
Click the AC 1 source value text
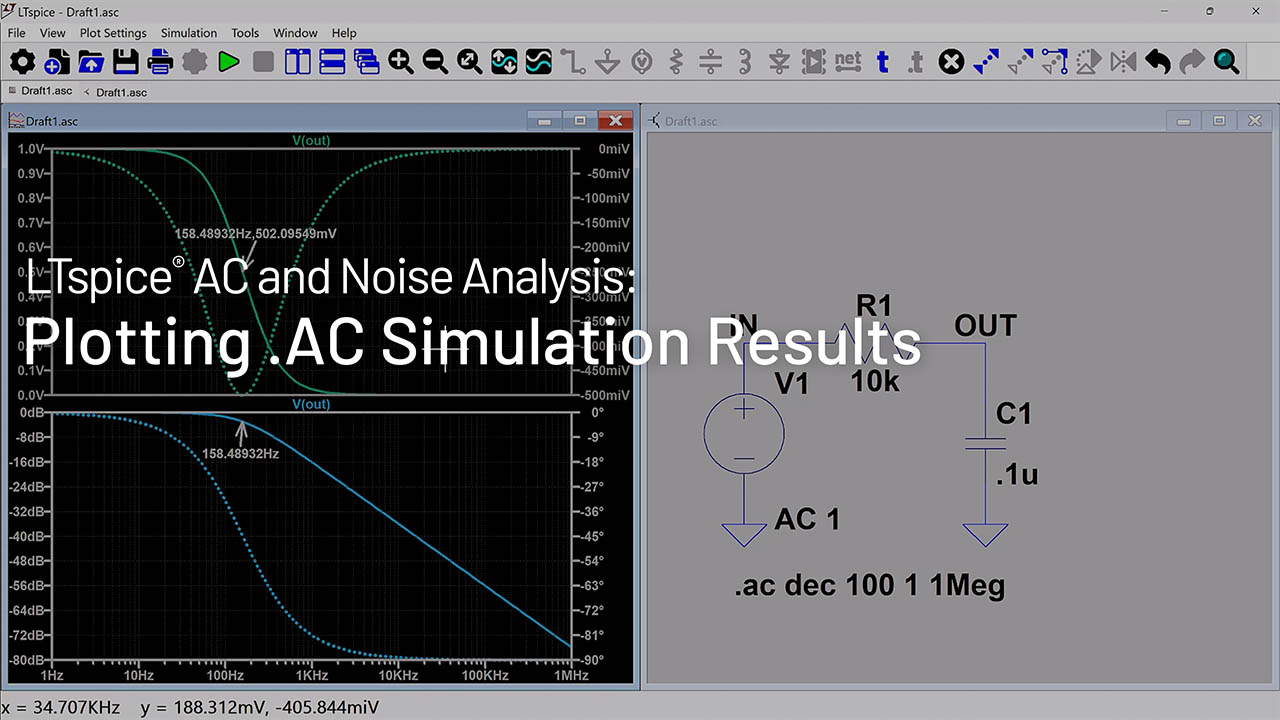807,519
